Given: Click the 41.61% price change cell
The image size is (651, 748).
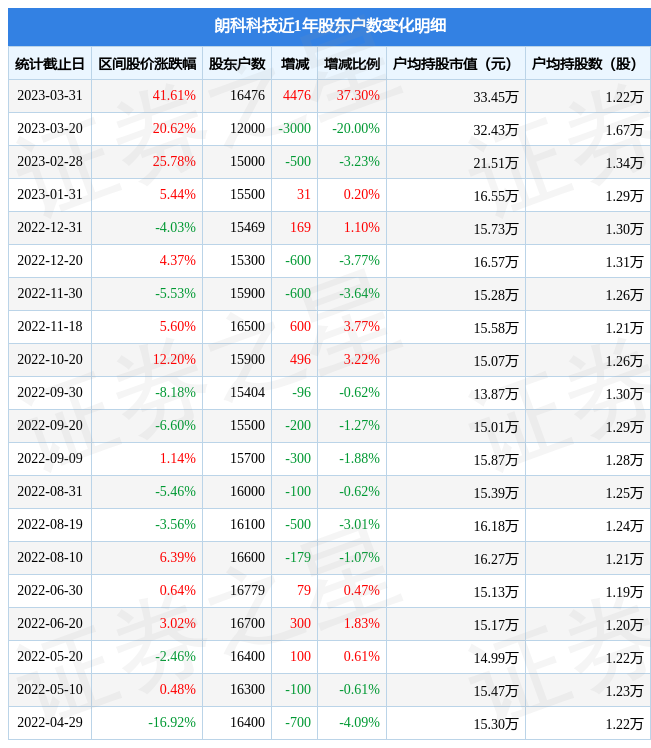Looking at the screenshot, I should click(174, 95).
